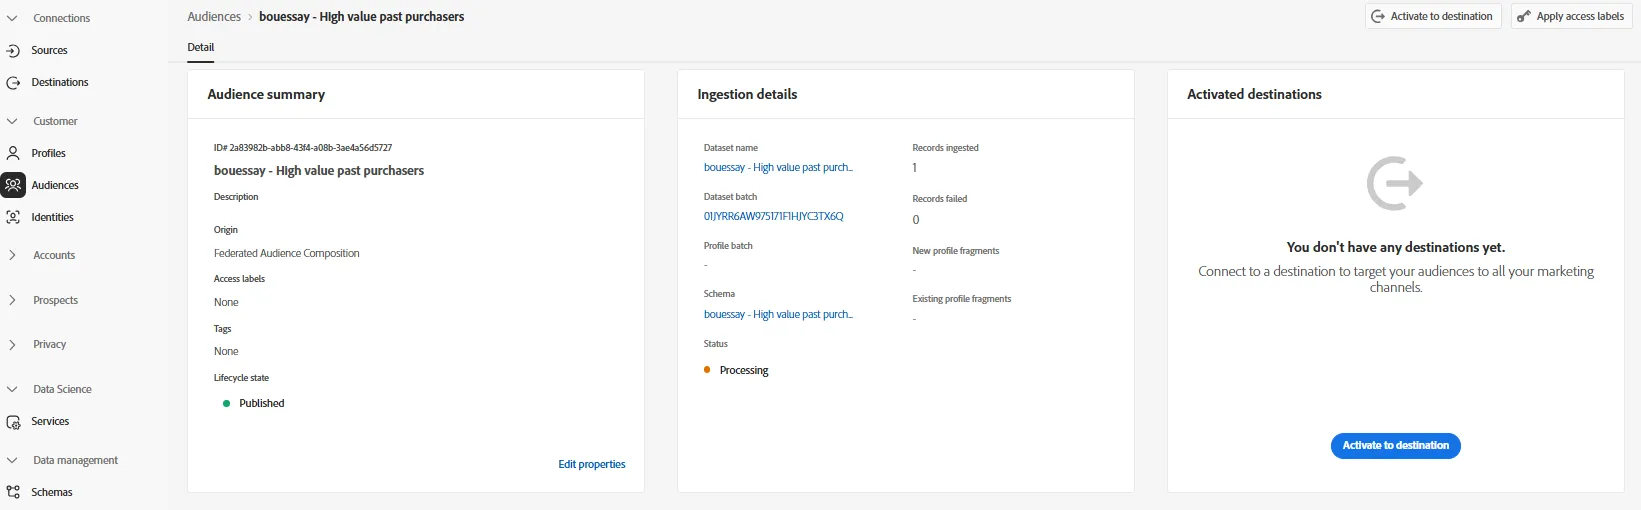Collapse the Connections section
The height and width of the screenshot is (510, 1641).
point(12,18)
